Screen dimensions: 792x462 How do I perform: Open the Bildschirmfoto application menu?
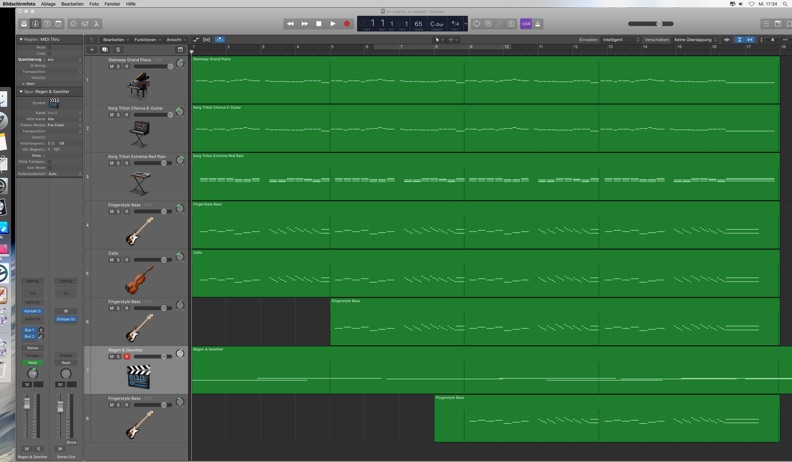tap(19, 4)
